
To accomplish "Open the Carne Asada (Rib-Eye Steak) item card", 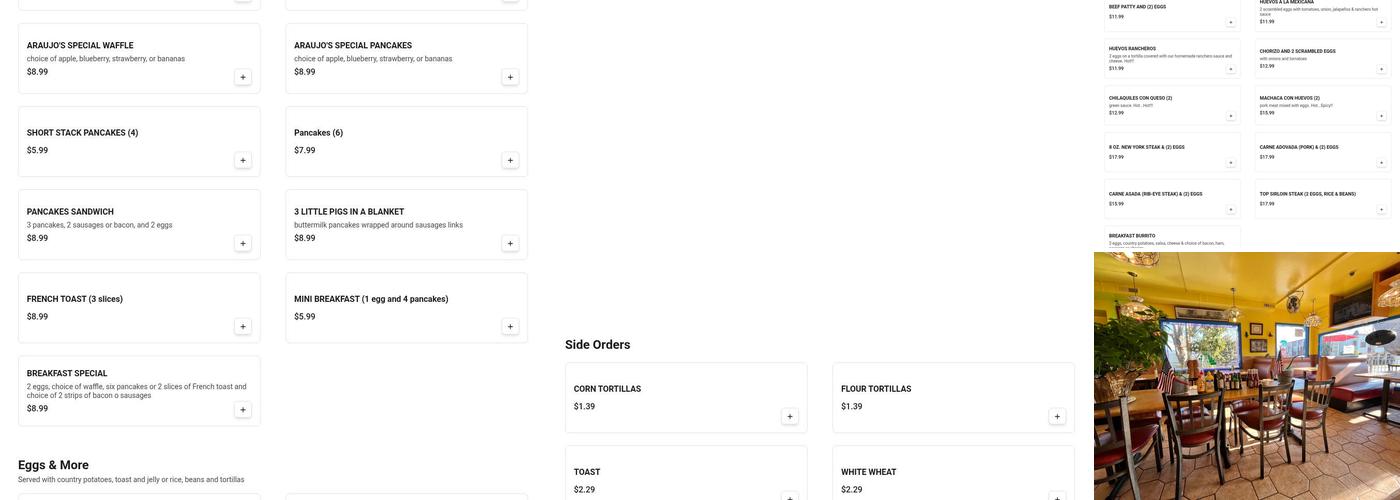I will pos(1171,198).
